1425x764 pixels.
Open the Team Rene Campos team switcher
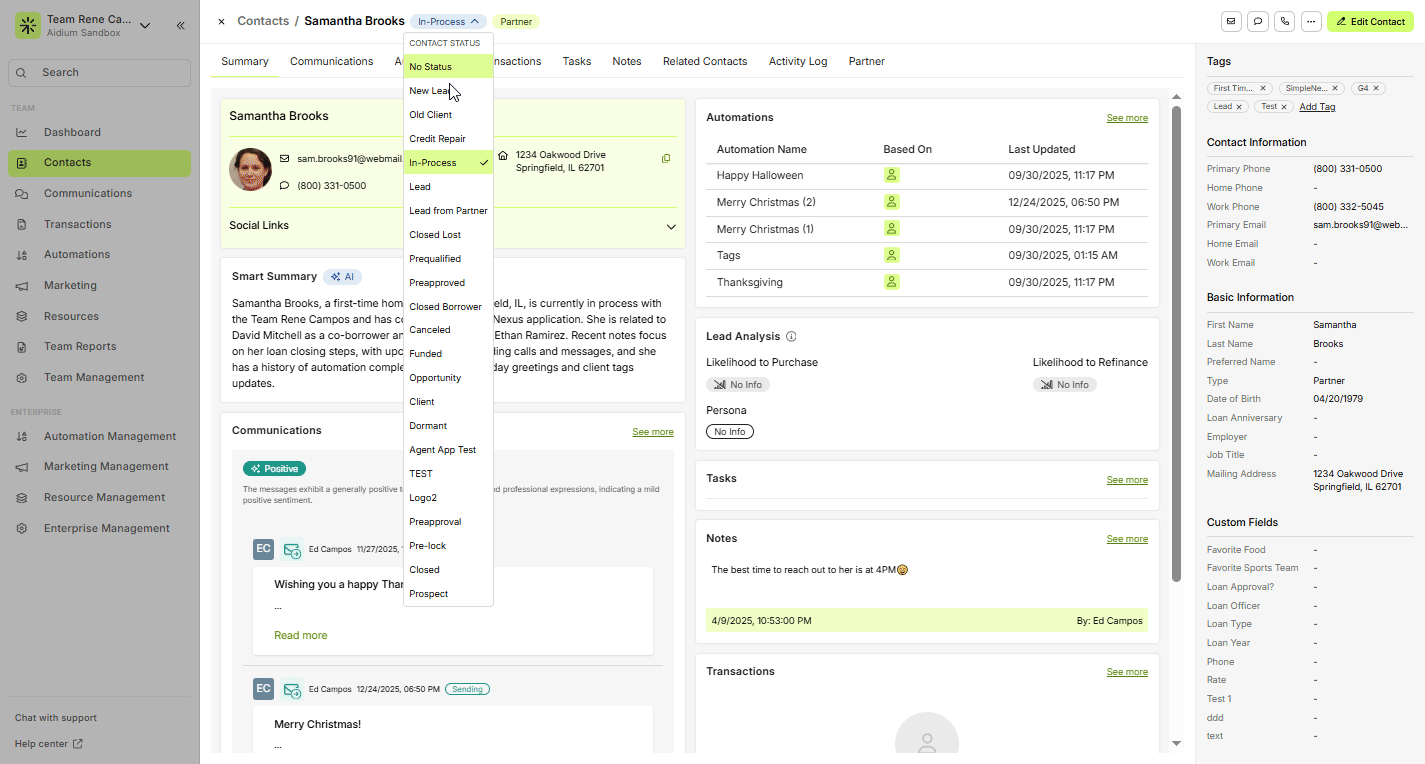[145, 26]
